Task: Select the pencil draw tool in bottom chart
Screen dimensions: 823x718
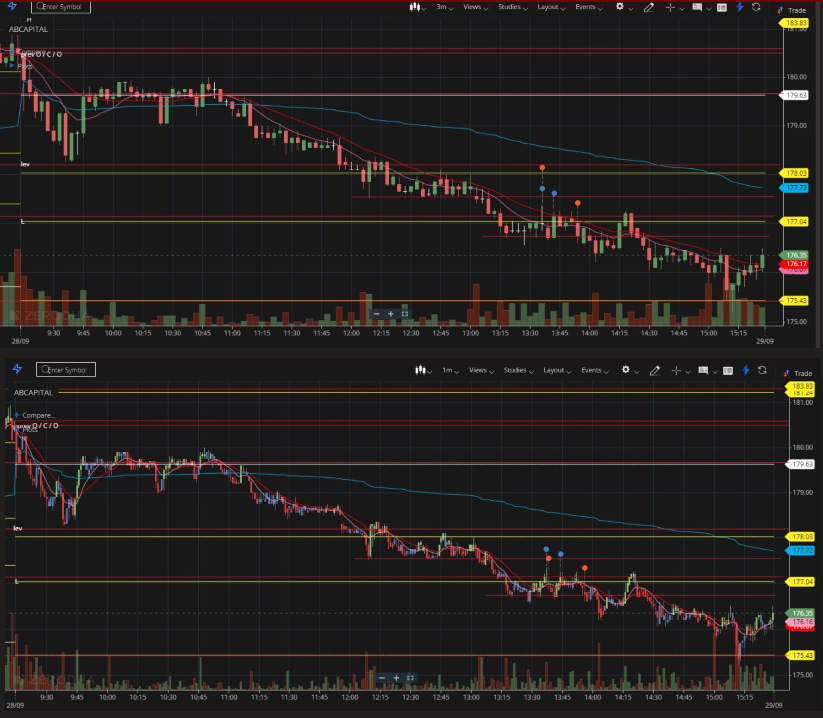Action: (x=655, y=371)
